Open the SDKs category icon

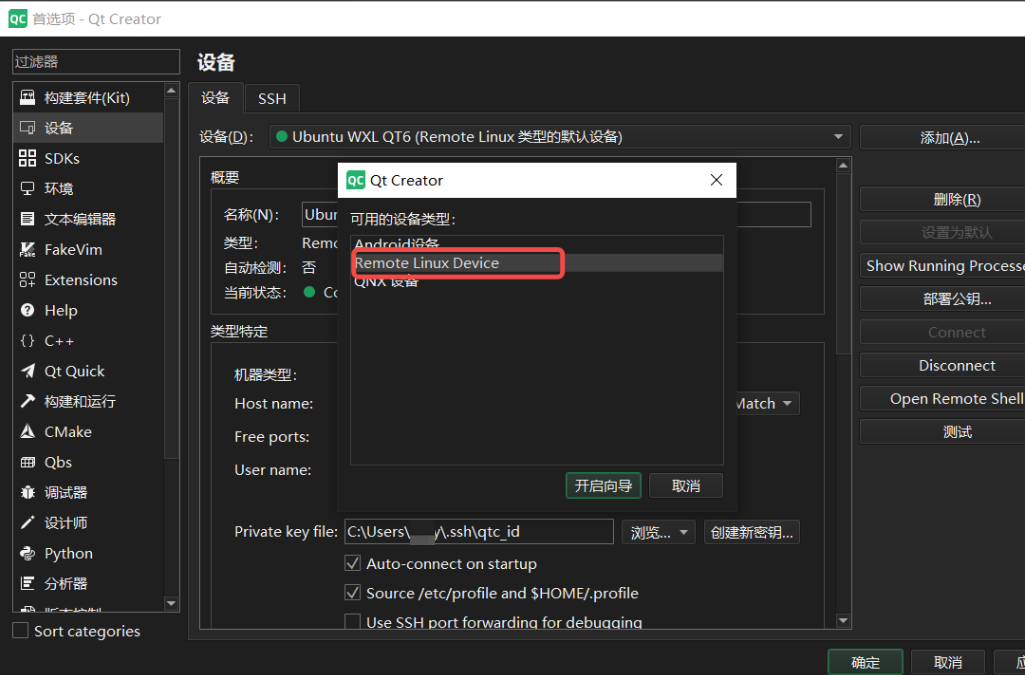pyautogui.click(x=27, y=158)
